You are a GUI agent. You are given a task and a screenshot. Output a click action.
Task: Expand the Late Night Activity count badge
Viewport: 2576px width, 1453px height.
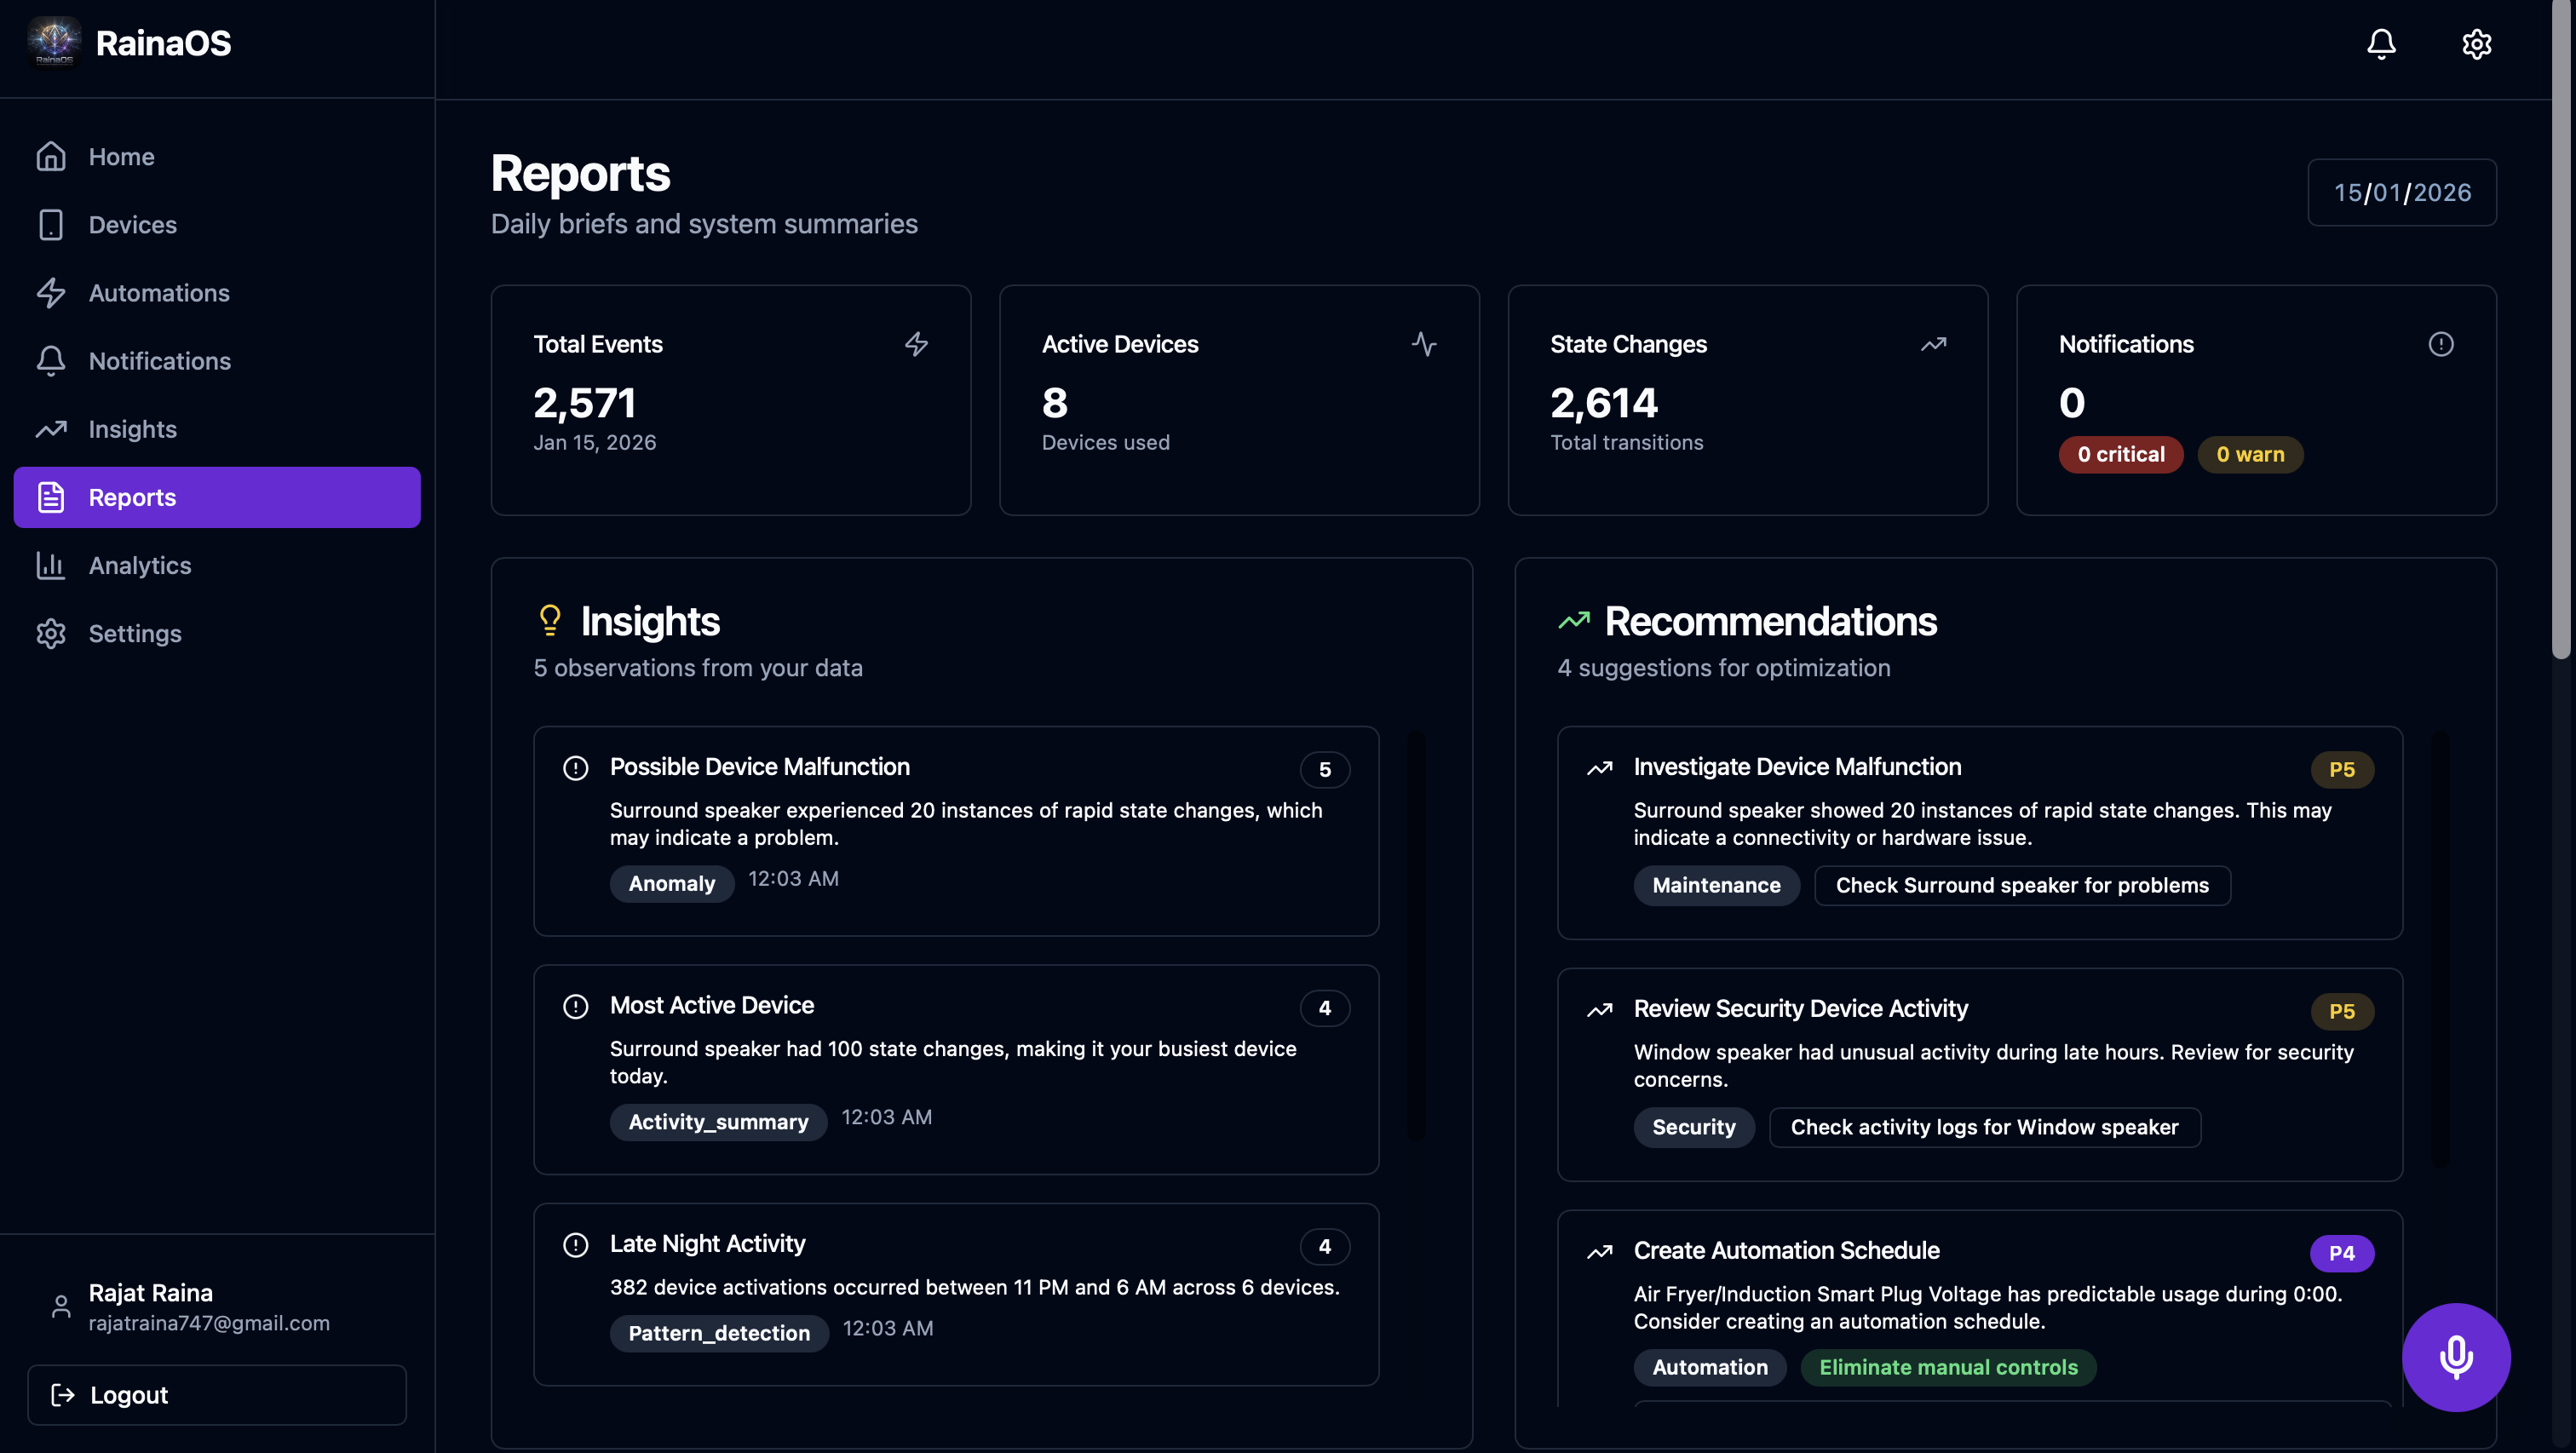(1325, 1246)
